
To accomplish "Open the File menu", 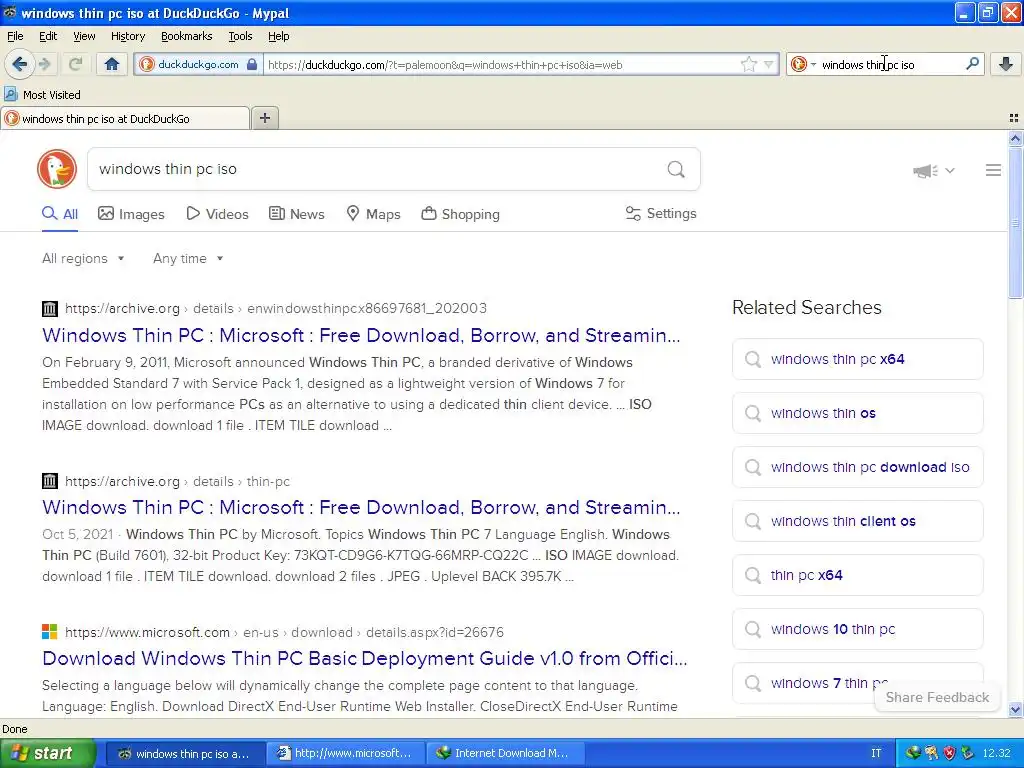I will tap(15, 36).
